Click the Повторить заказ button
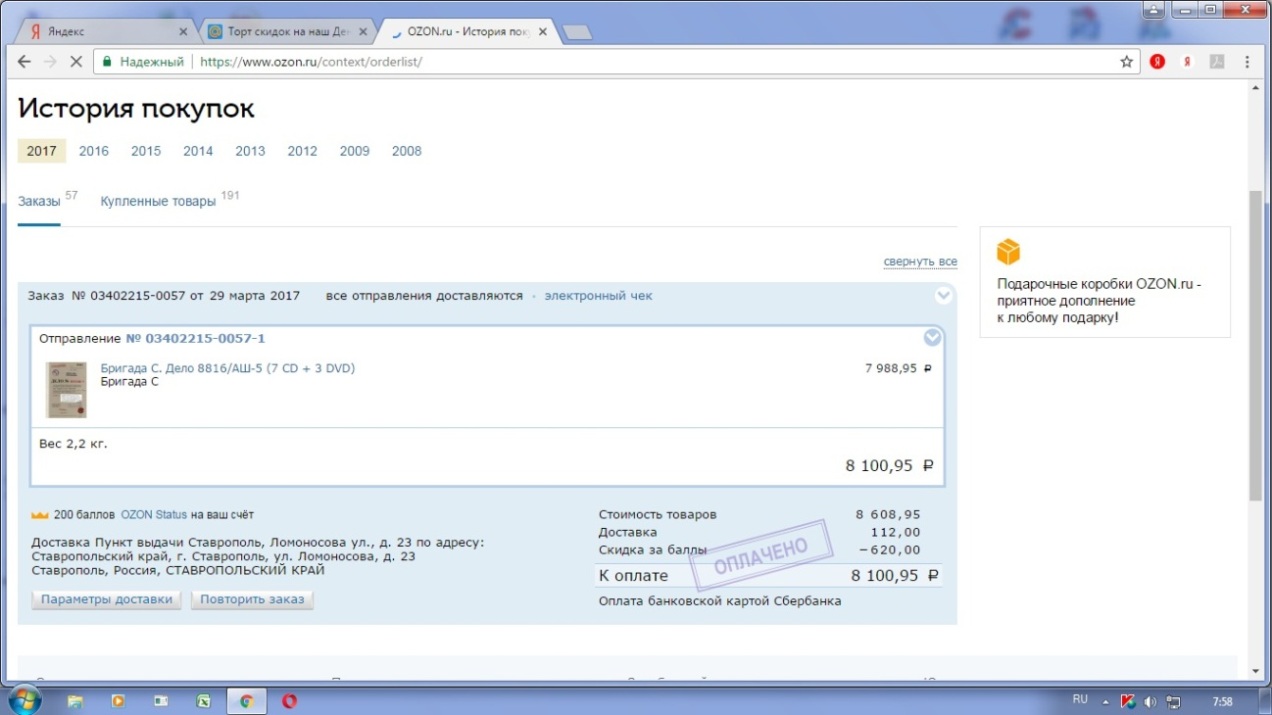The width and height of the screenshot is (1272, 715). (x=252, y=600)
